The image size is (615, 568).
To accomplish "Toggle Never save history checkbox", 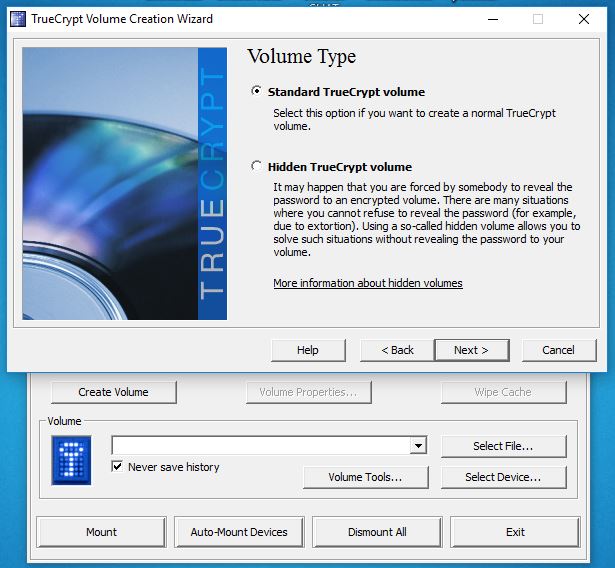I will (x=117, y=466).
